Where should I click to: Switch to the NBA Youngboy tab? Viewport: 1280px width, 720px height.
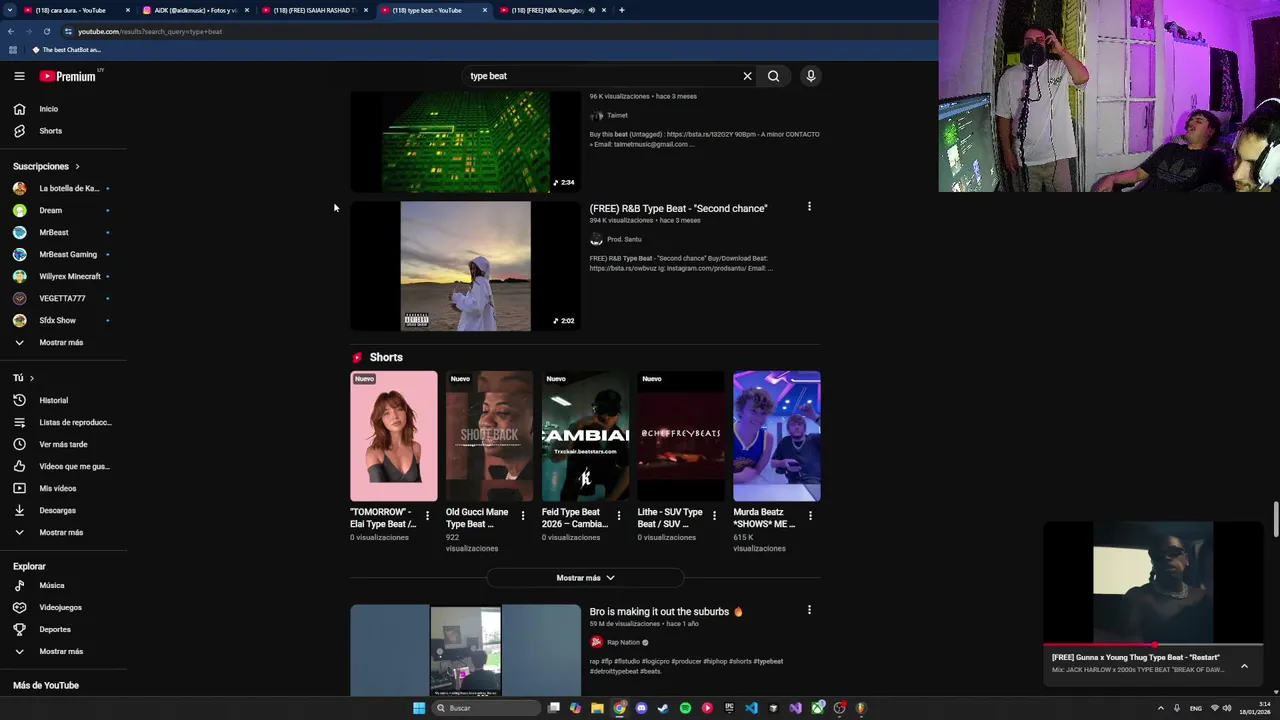click(x=547, y=10)
